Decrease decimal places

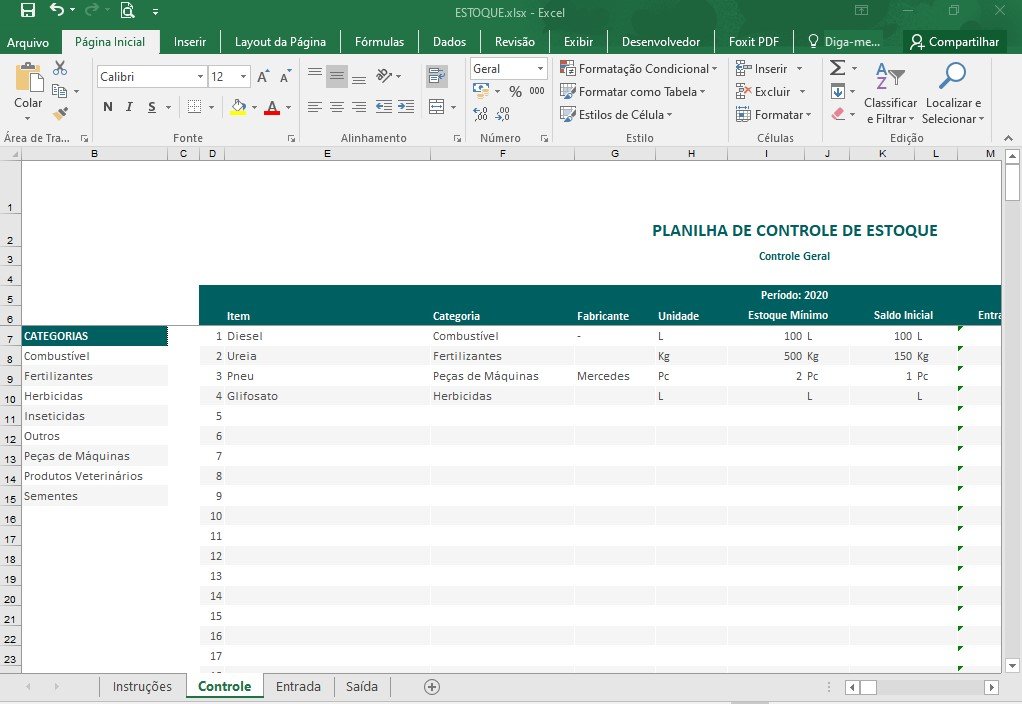(503, 115)
